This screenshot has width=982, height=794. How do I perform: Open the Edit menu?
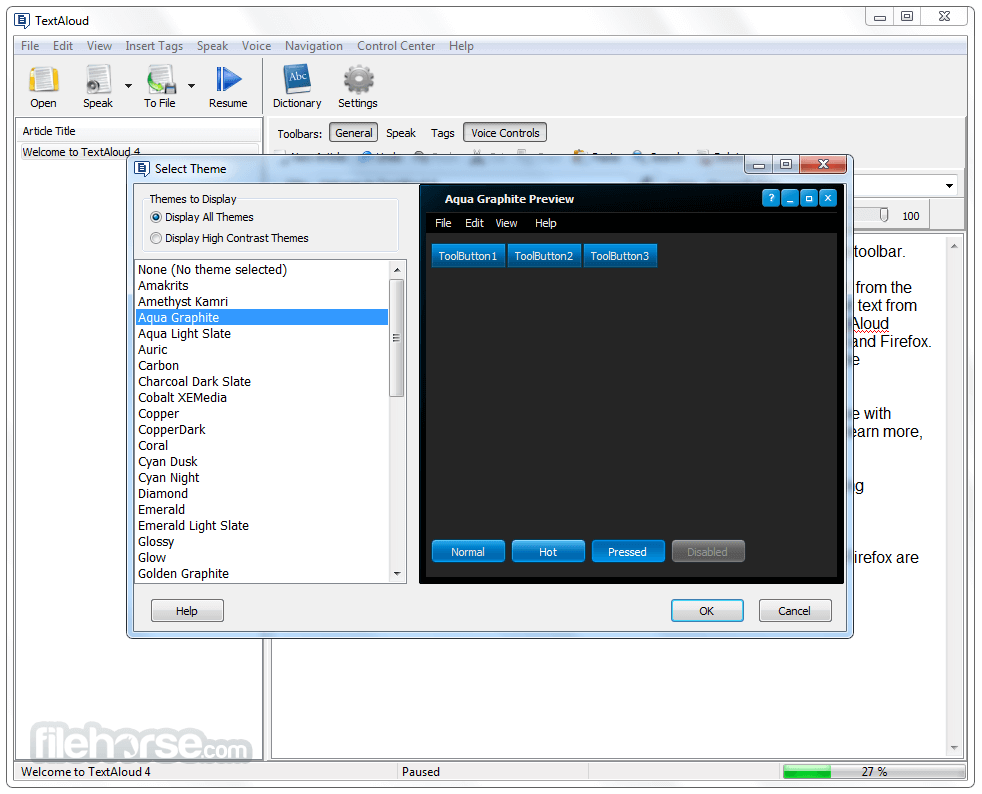[63, 46]
